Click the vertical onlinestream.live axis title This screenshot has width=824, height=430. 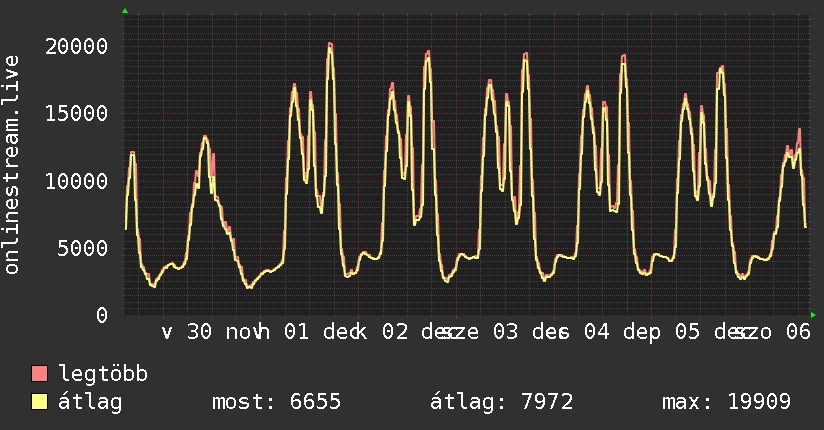pos(12,166)
